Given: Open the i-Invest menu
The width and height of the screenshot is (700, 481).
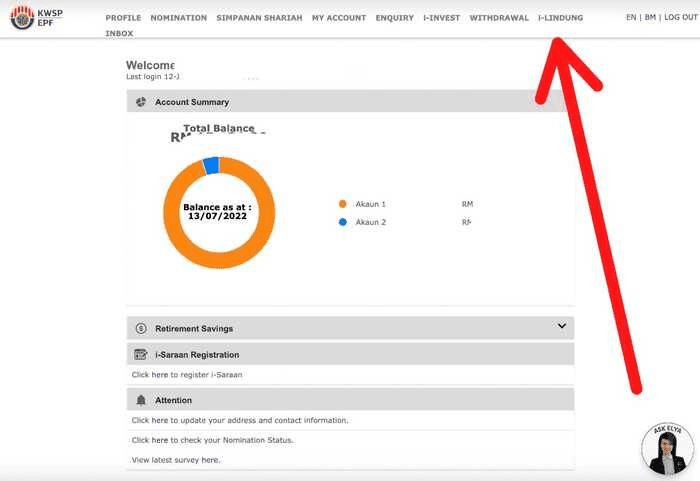Looking at the screenshot, I should coord(441,18).
